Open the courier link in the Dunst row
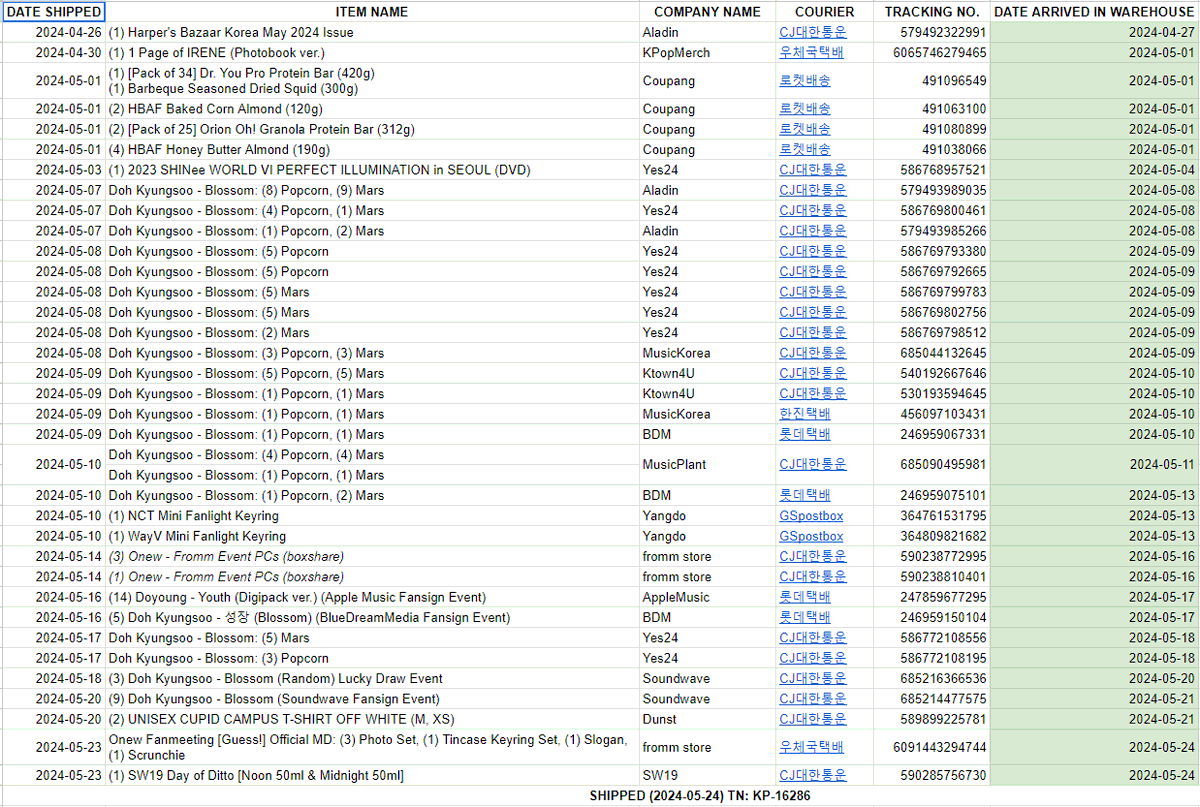Screen dimensions: 1200x807 coord(812,719)
